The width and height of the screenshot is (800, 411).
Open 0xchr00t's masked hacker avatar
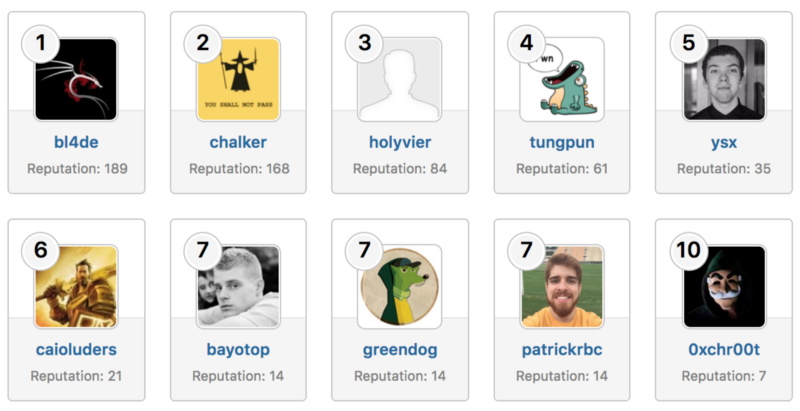(724, 287)
